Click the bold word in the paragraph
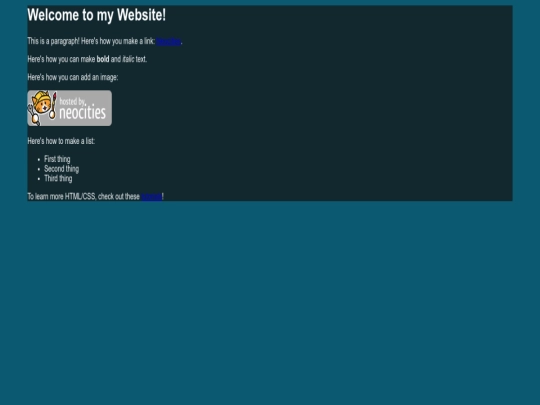 (x=103, y=59)
